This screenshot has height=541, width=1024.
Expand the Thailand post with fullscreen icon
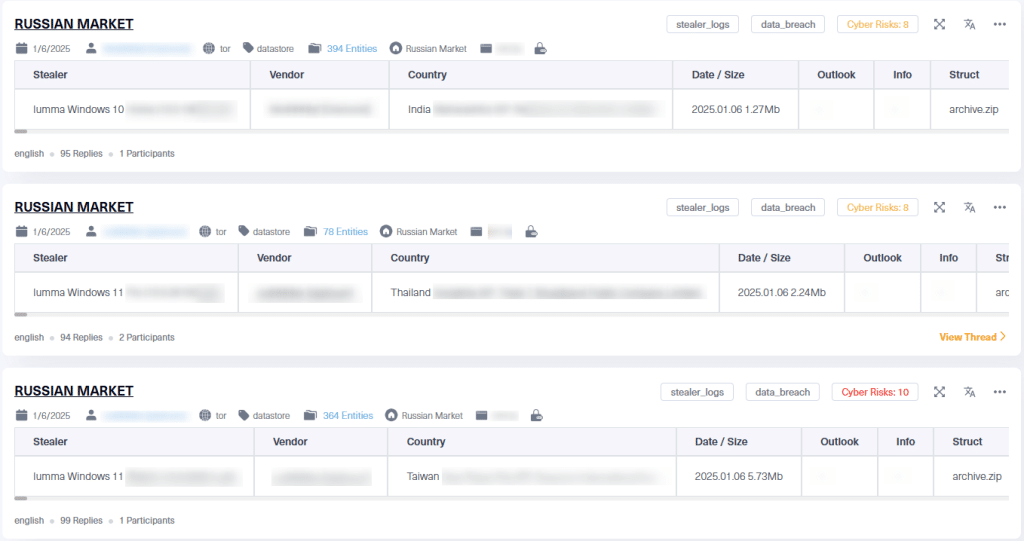(x=939, y=207)
